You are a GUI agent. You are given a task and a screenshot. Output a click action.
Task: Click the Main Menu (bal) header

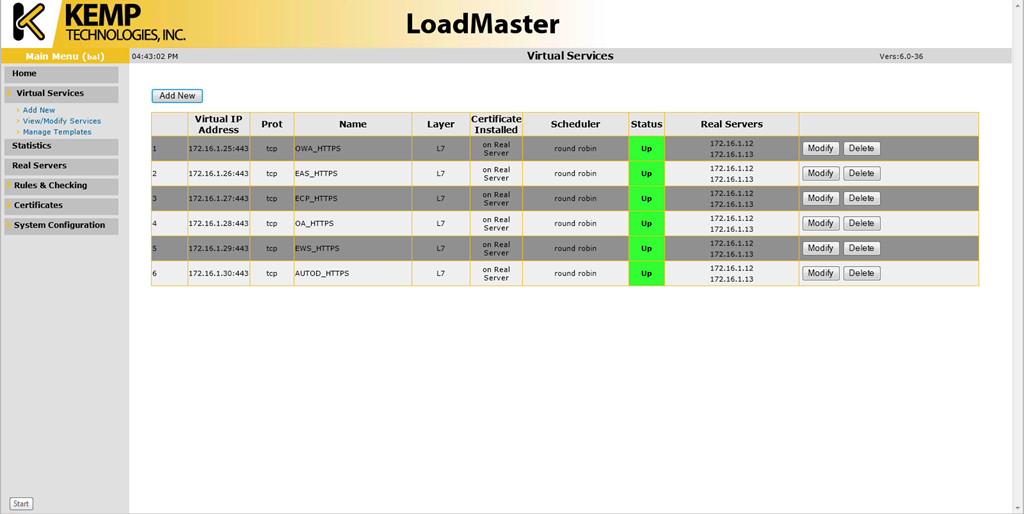pos(65,56)
